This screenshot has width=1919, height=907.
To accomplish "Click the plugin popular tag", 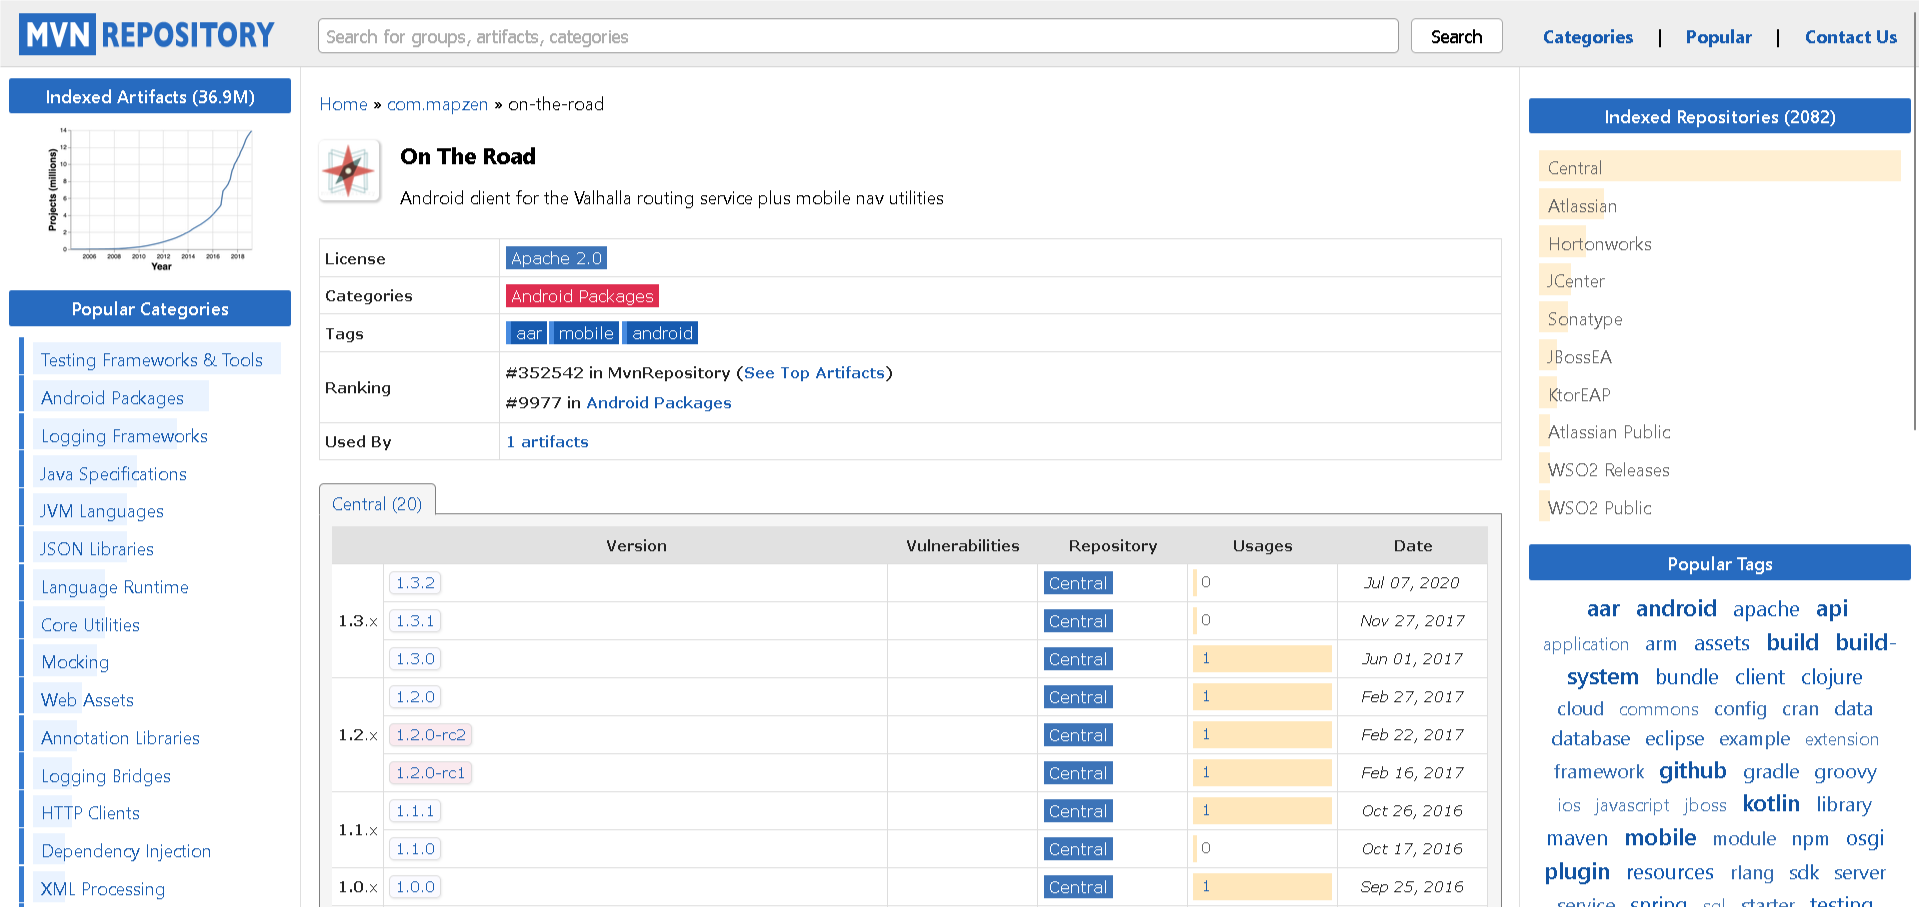I will [1576, 872].
